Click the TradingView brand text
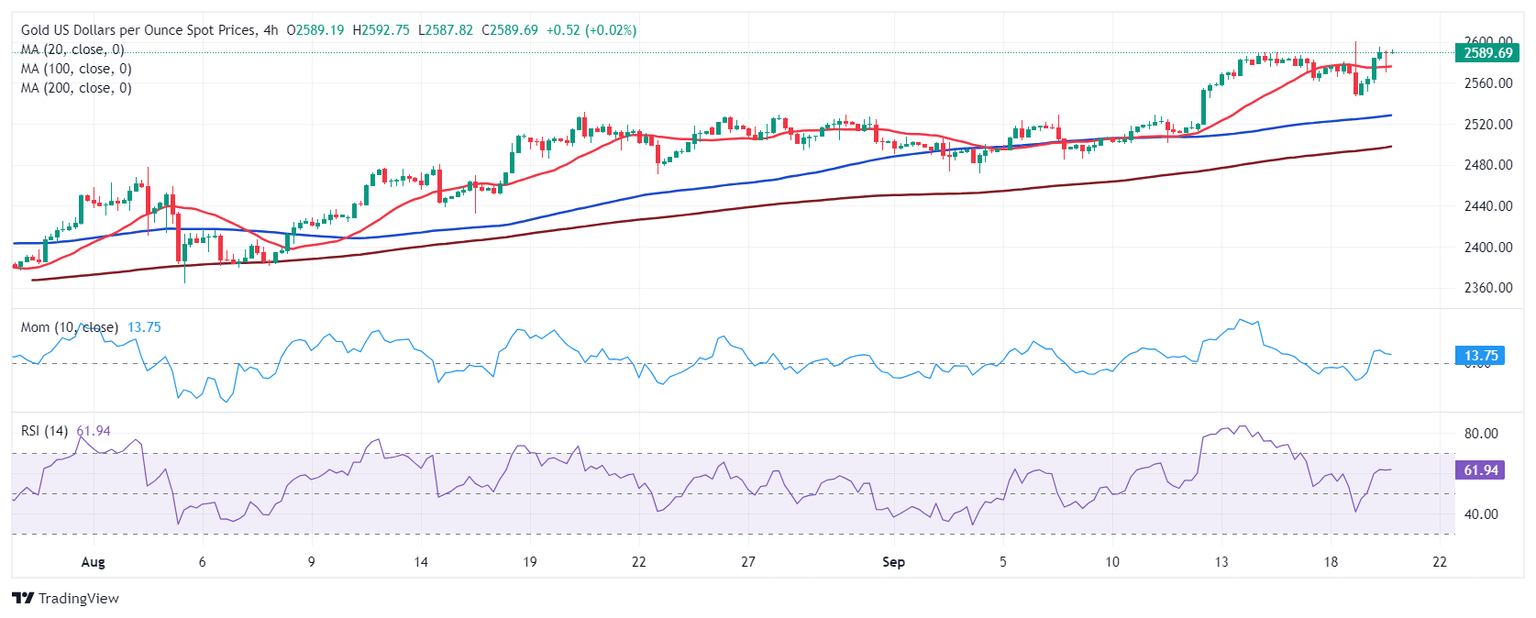The image size is (1536, 618). click(x=78, y=598)
